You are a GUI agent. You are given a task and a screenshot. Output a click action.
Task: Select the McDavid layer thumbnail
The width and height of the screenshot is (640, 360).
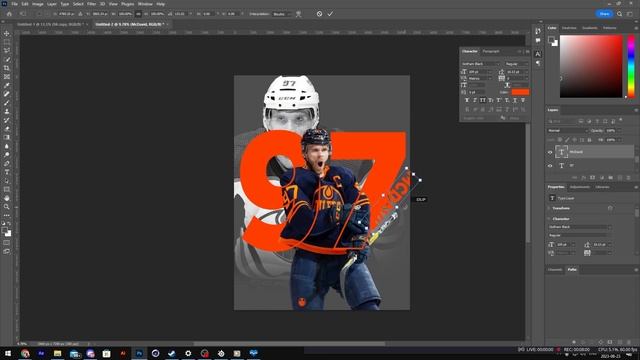tap(562, 152)
